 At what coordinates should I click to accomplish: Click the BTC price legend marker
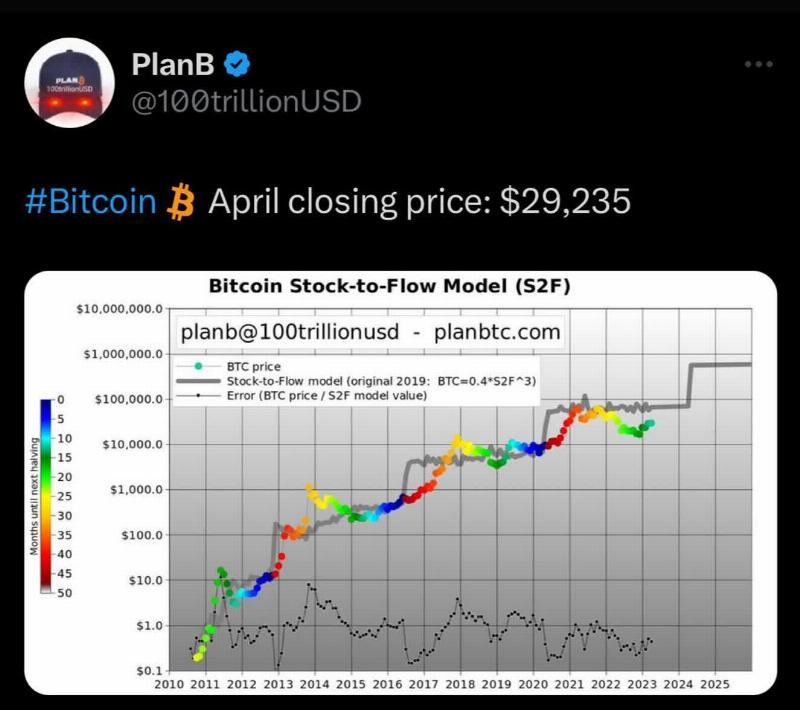click(x=199, y=366)
